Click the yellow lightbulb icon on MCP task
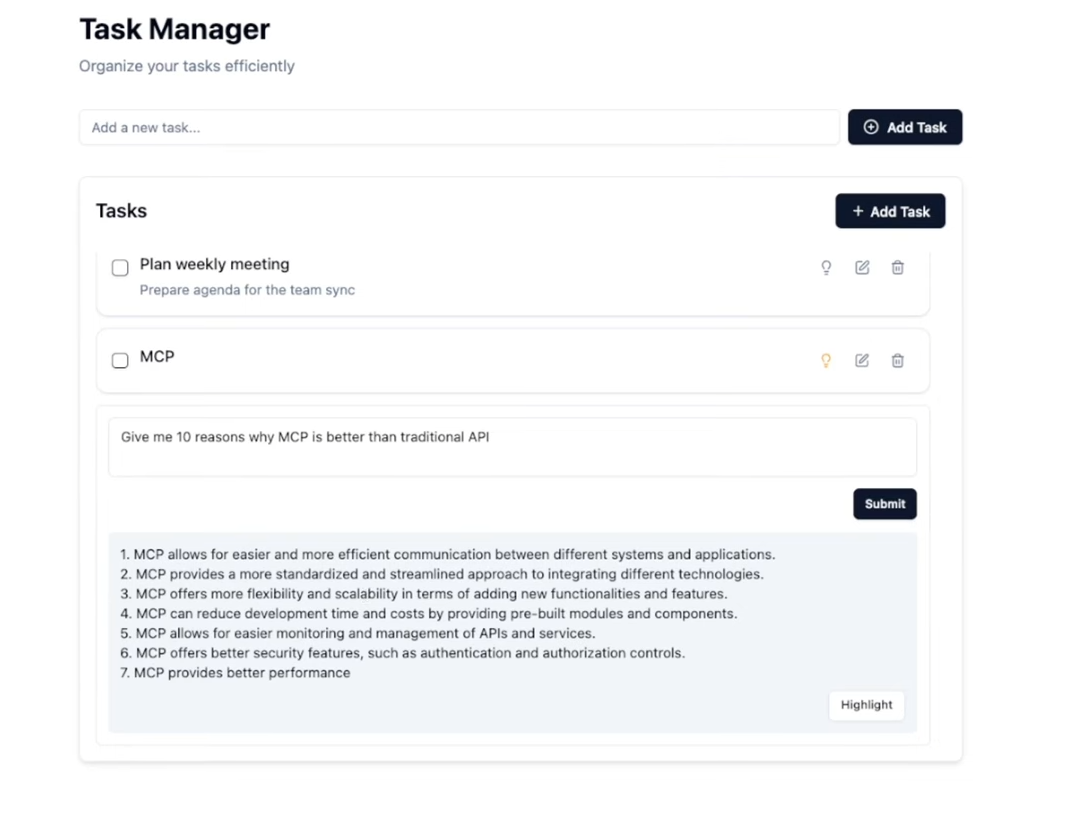Viewport: 1075px width, 815px height. (x=826, y=361)
